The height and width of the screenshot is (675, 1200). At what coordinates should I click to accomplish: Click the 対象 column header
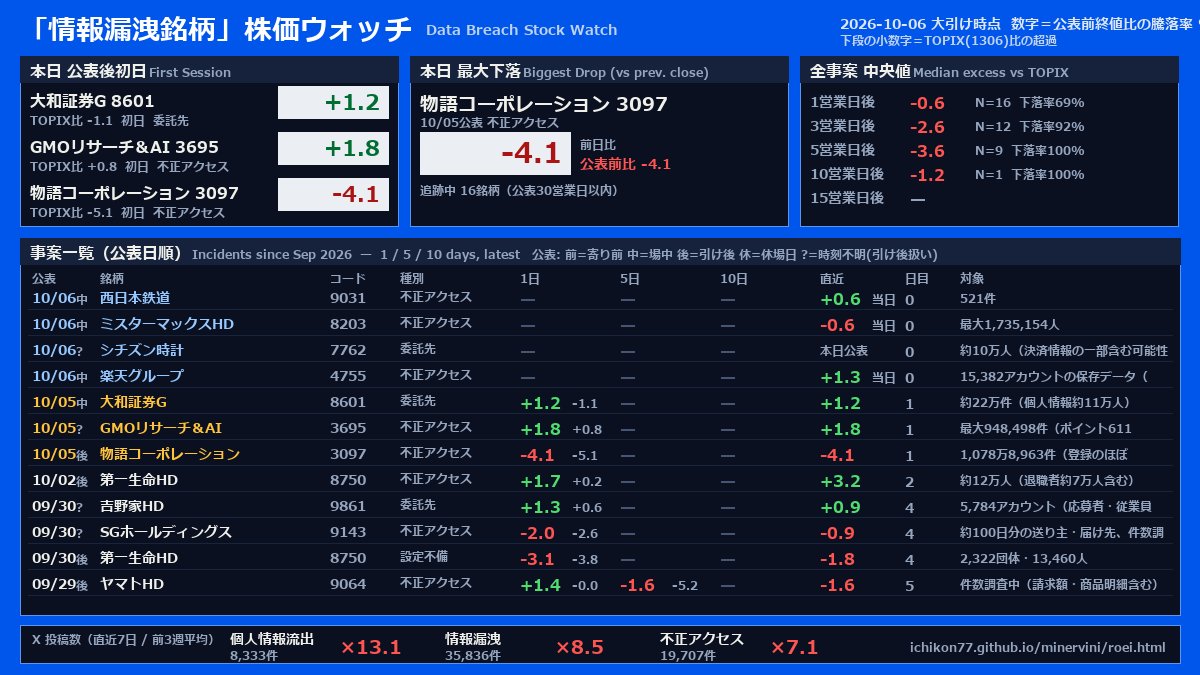click(x=972, y=278)
